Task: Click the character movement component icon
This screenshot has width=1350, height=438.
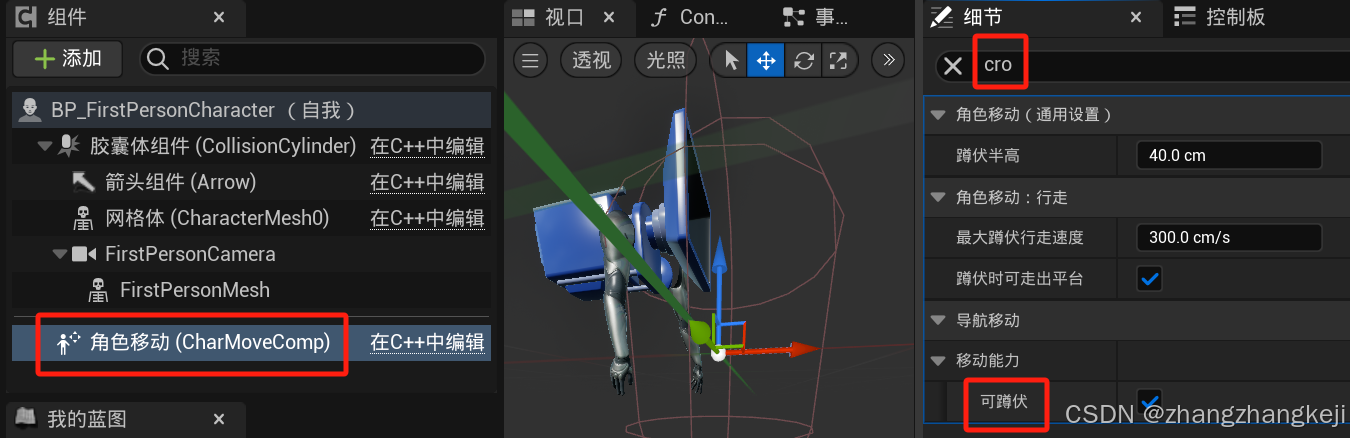Action: [69, 342]
